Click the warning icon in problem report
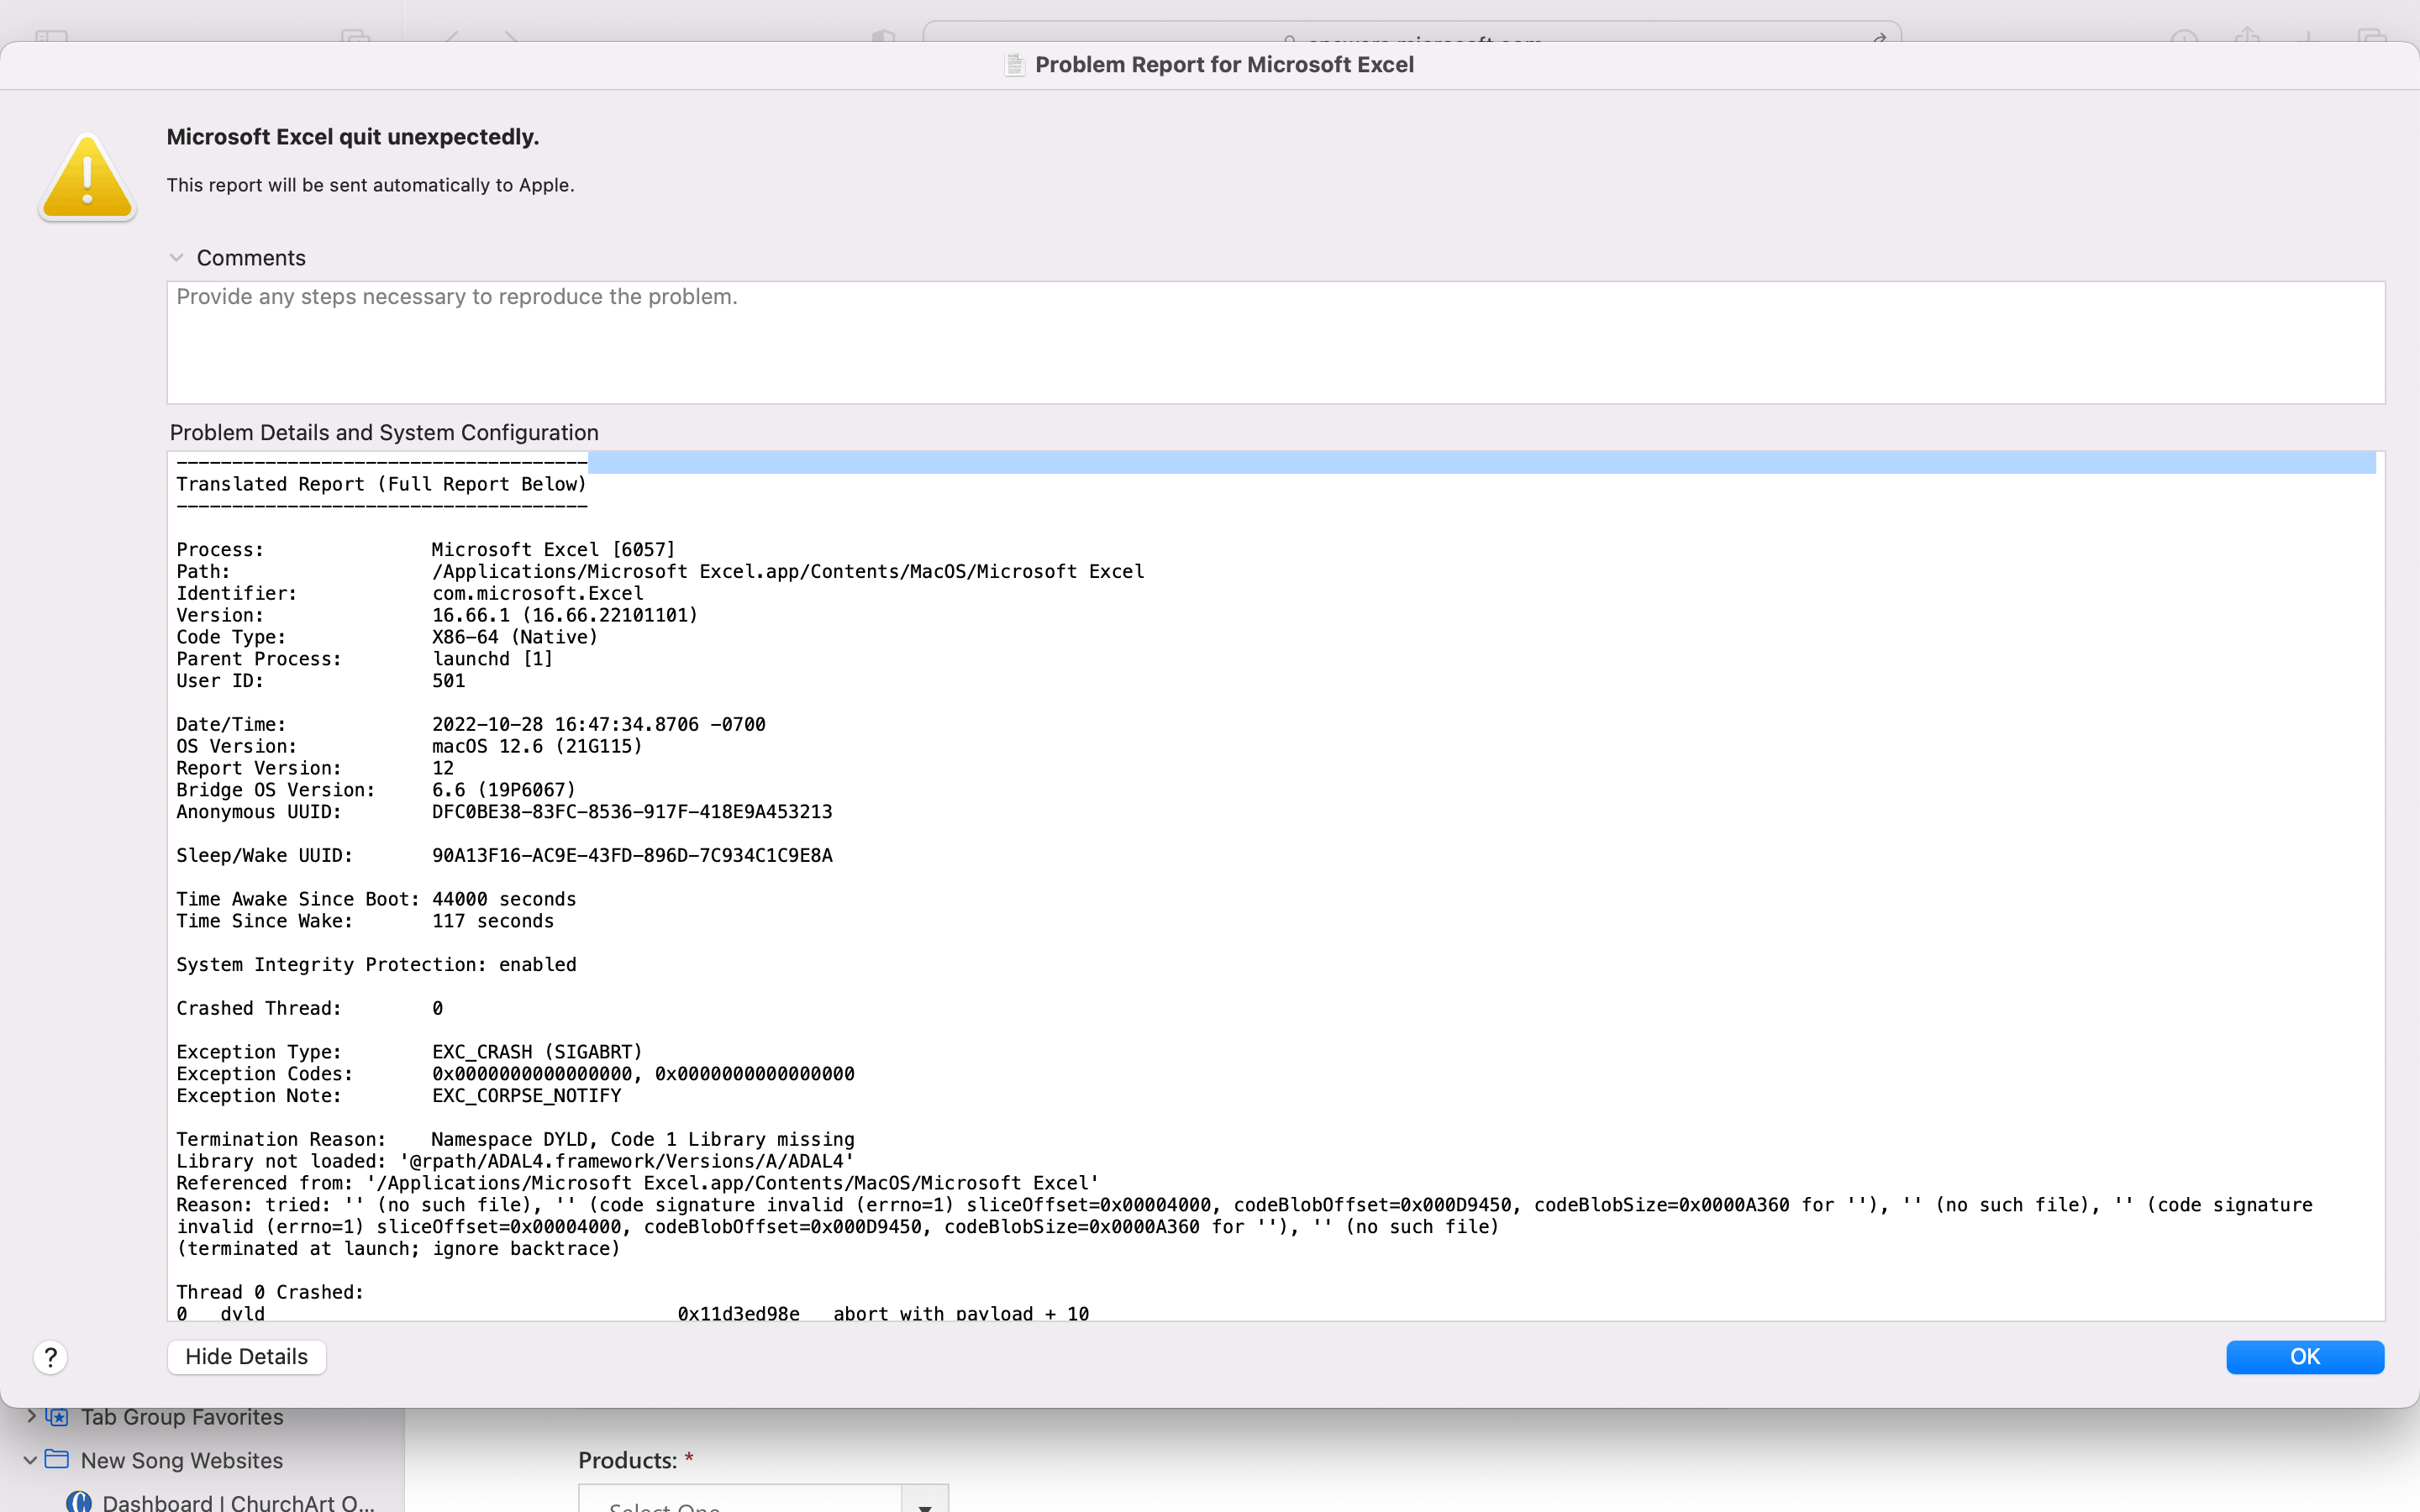The image size is (2420, 1512). coord(86,174)
